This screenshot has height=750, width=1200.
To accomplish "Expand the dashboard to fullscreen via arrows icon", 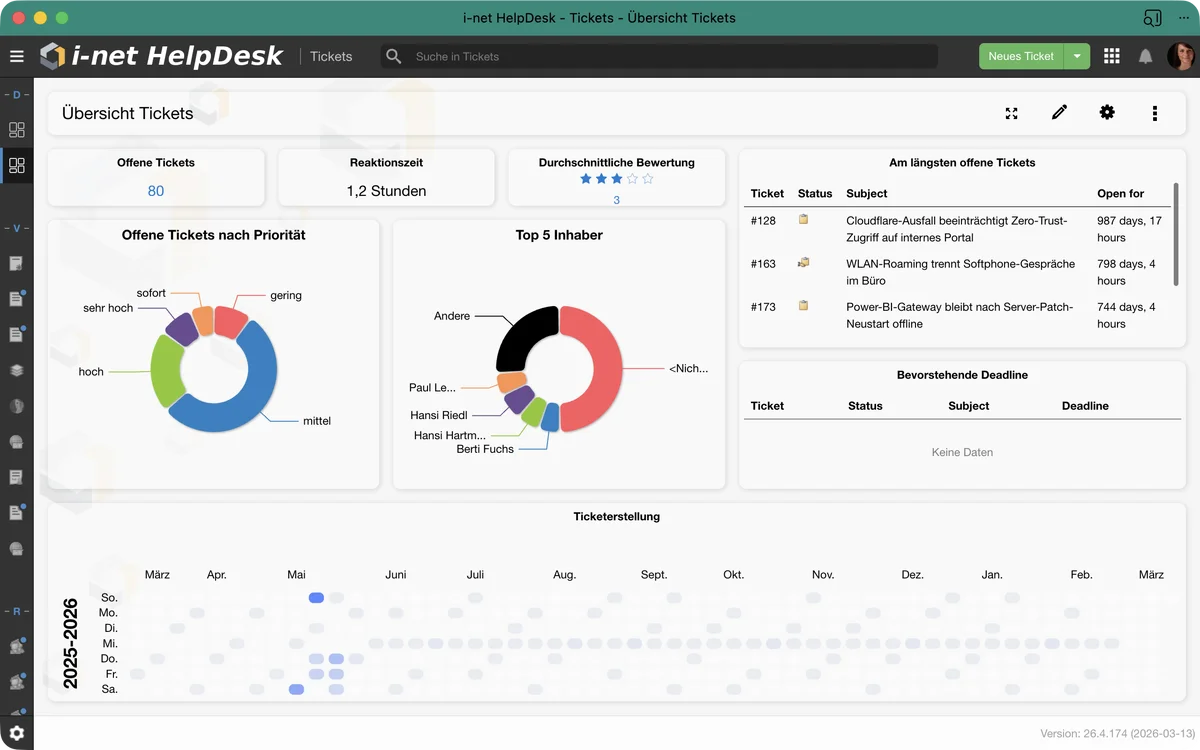I will point(1011,113).
